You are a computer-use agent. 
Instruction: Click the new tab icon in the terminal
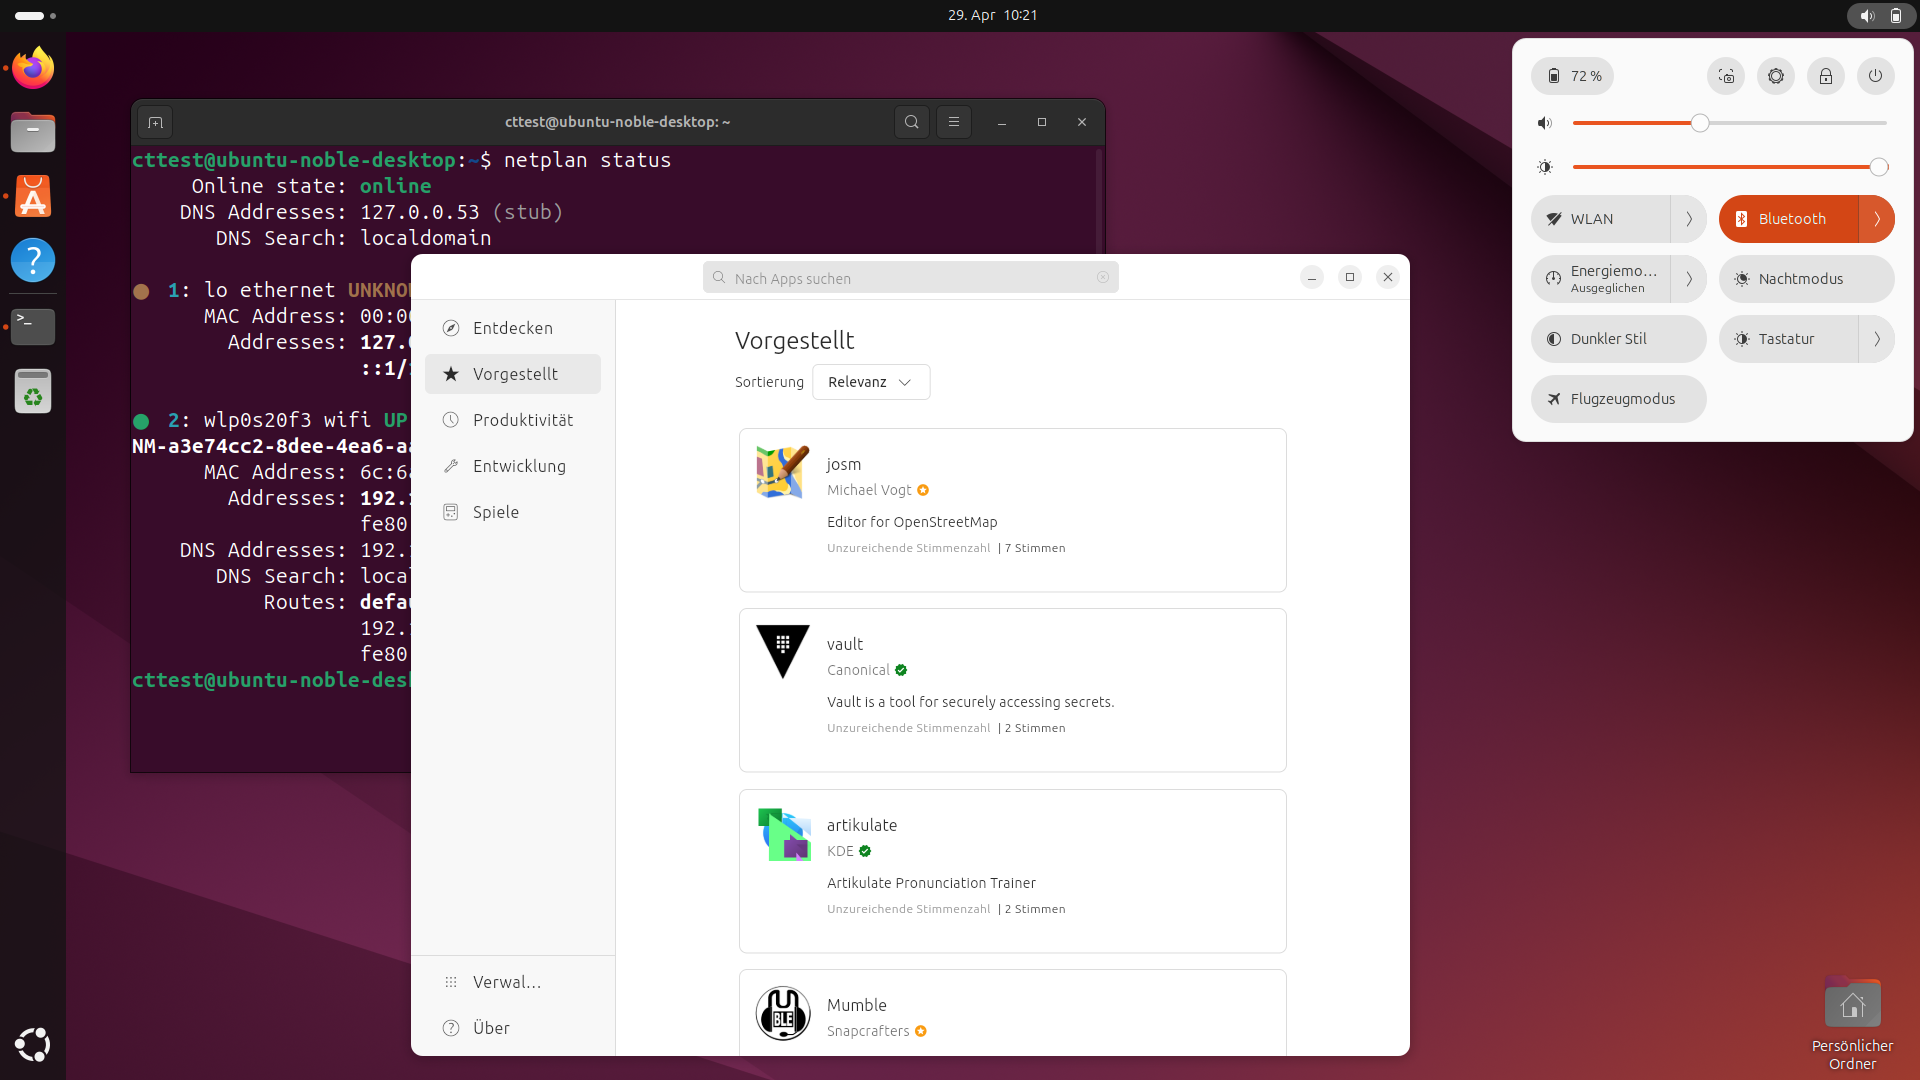pyautogui.click(x=155, y=122)
